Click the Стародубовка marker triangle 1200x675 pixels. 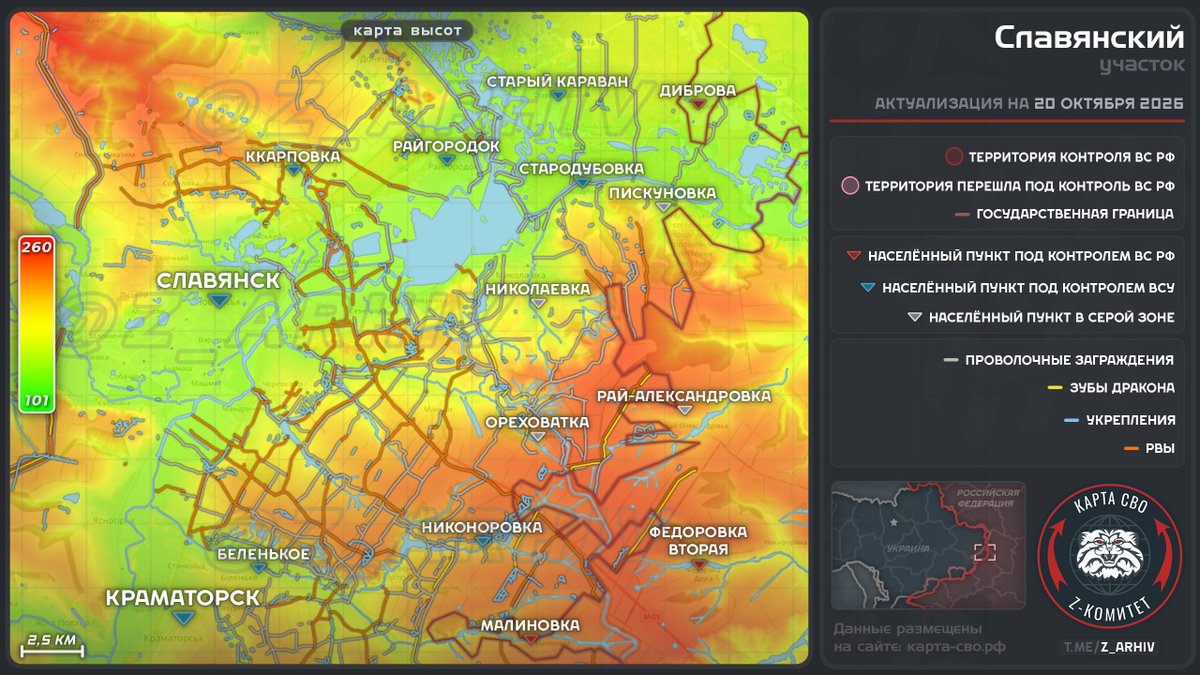pos(582,183)
